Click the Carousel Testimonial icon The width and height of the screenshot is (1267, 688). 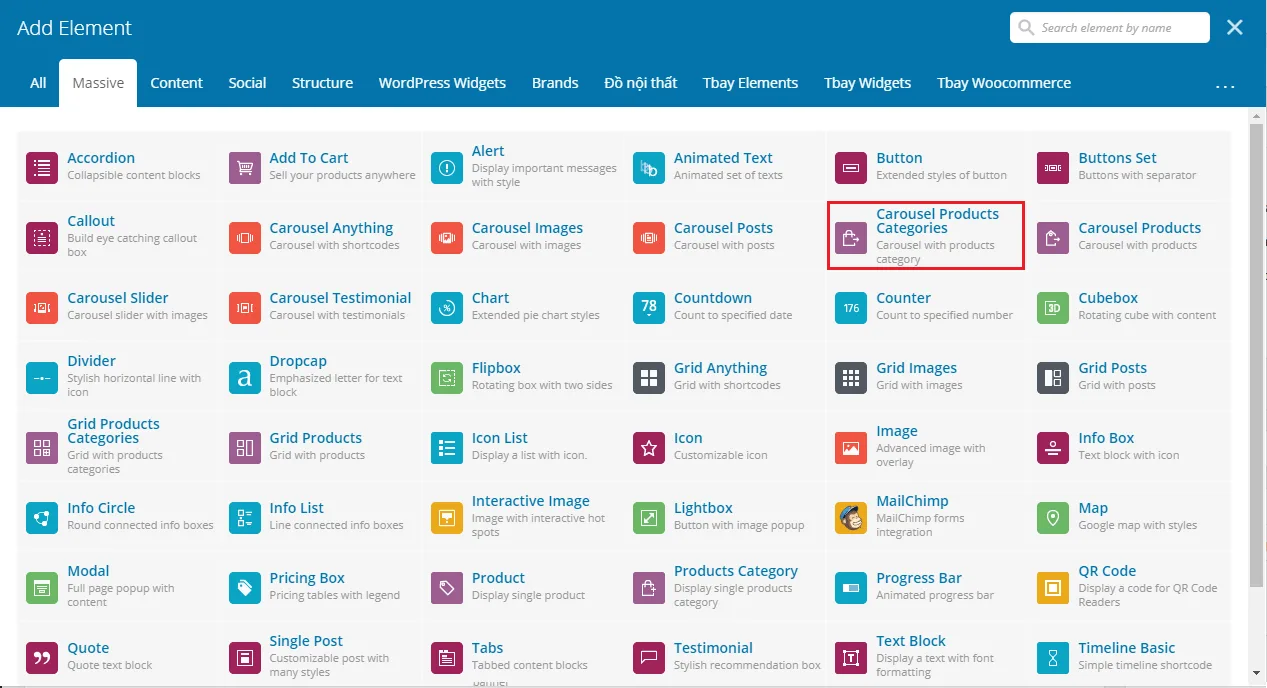(244, 308)
